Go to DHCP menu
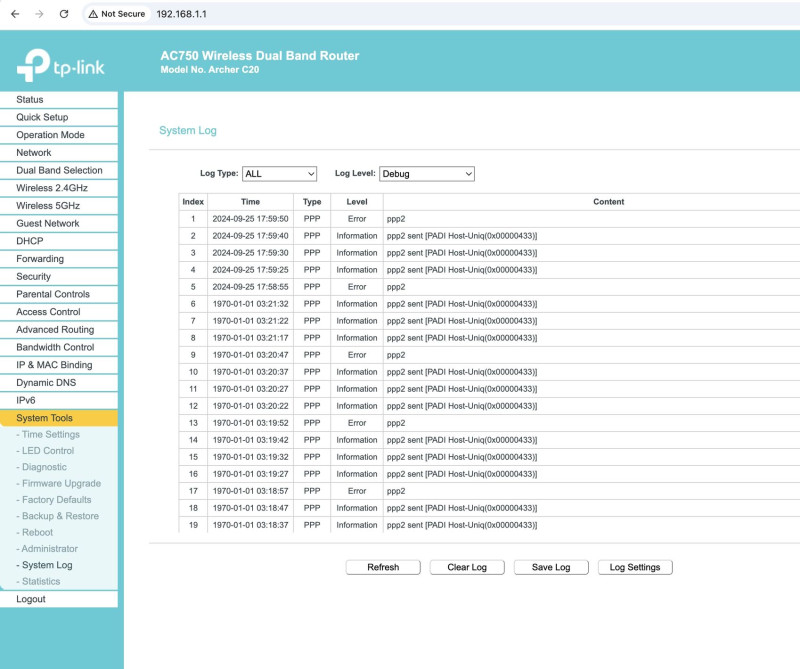 pos(59,241)
